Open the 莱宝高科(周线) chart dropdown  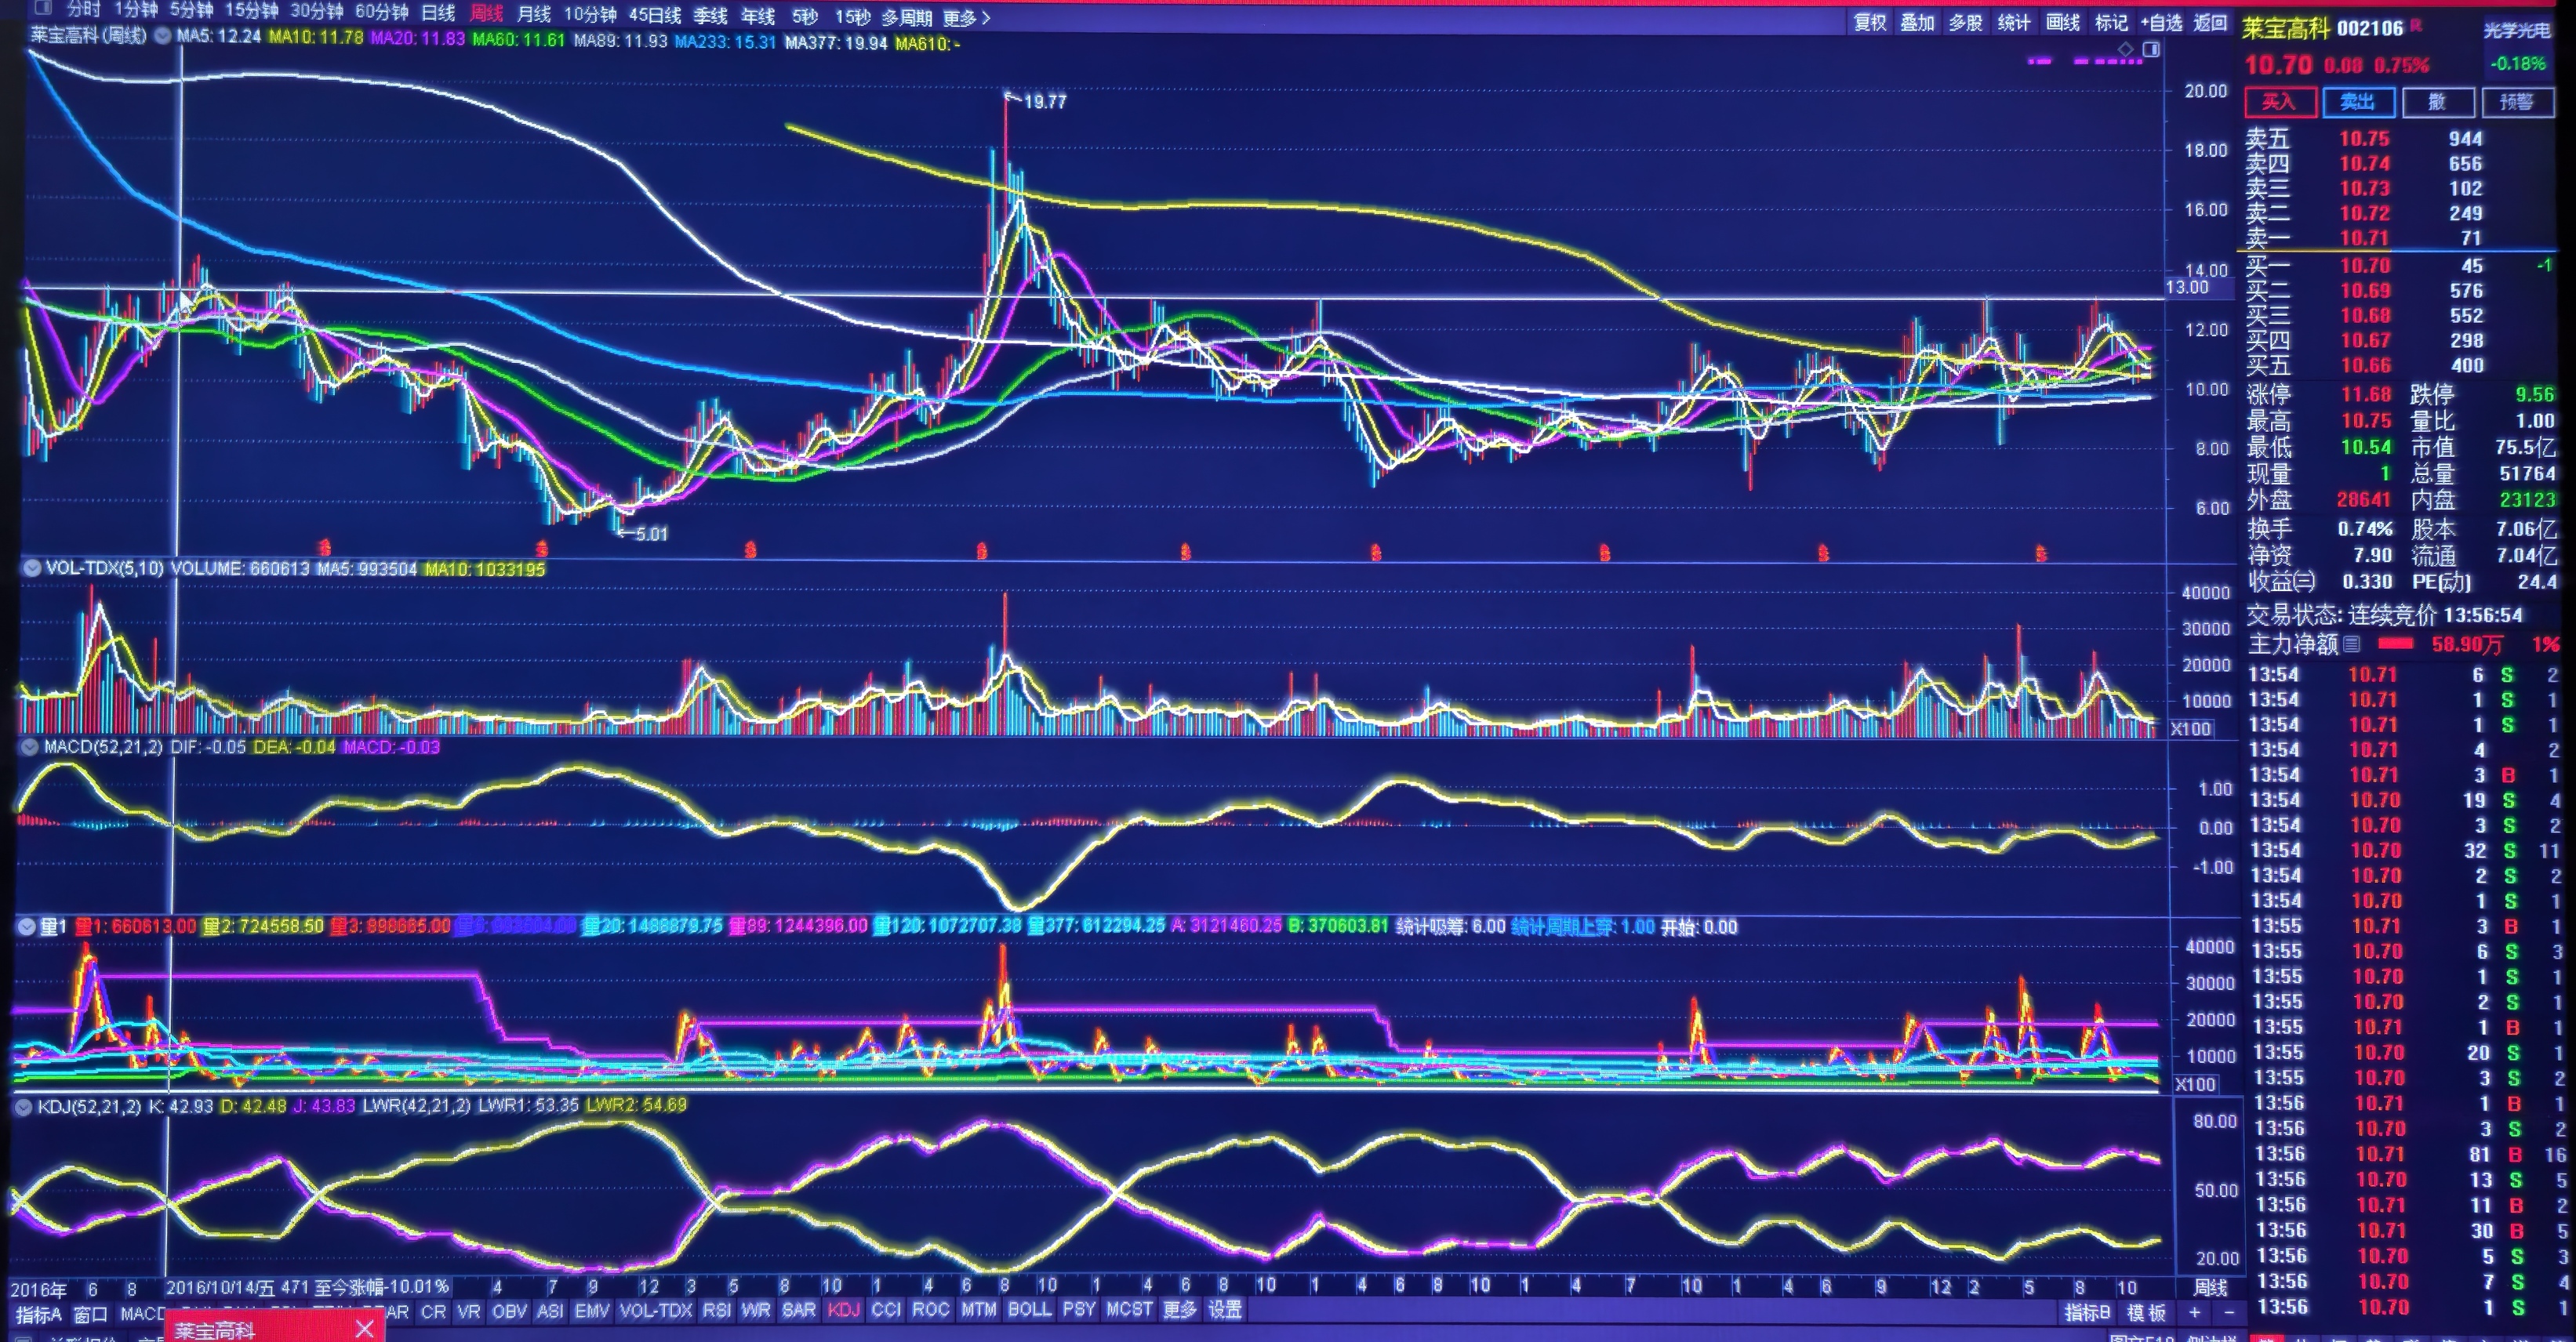162,36
